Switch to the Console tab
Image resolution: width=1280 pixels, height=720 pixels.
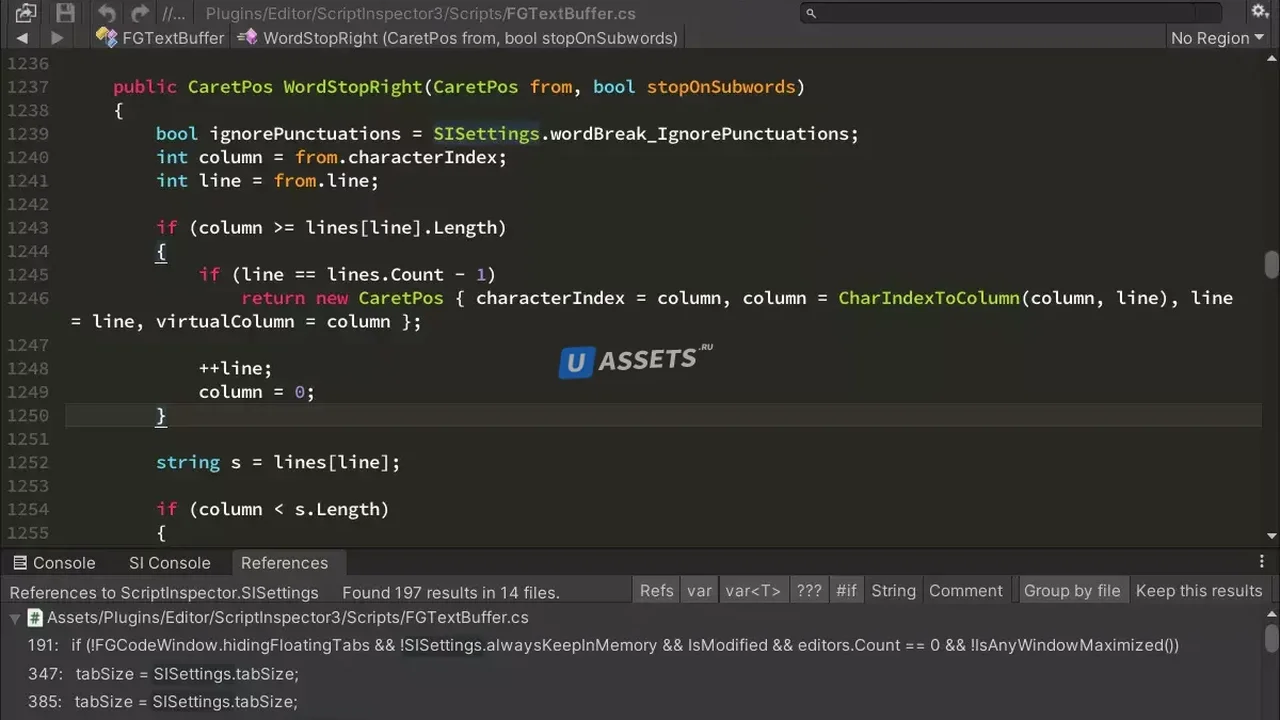(54, 563)
